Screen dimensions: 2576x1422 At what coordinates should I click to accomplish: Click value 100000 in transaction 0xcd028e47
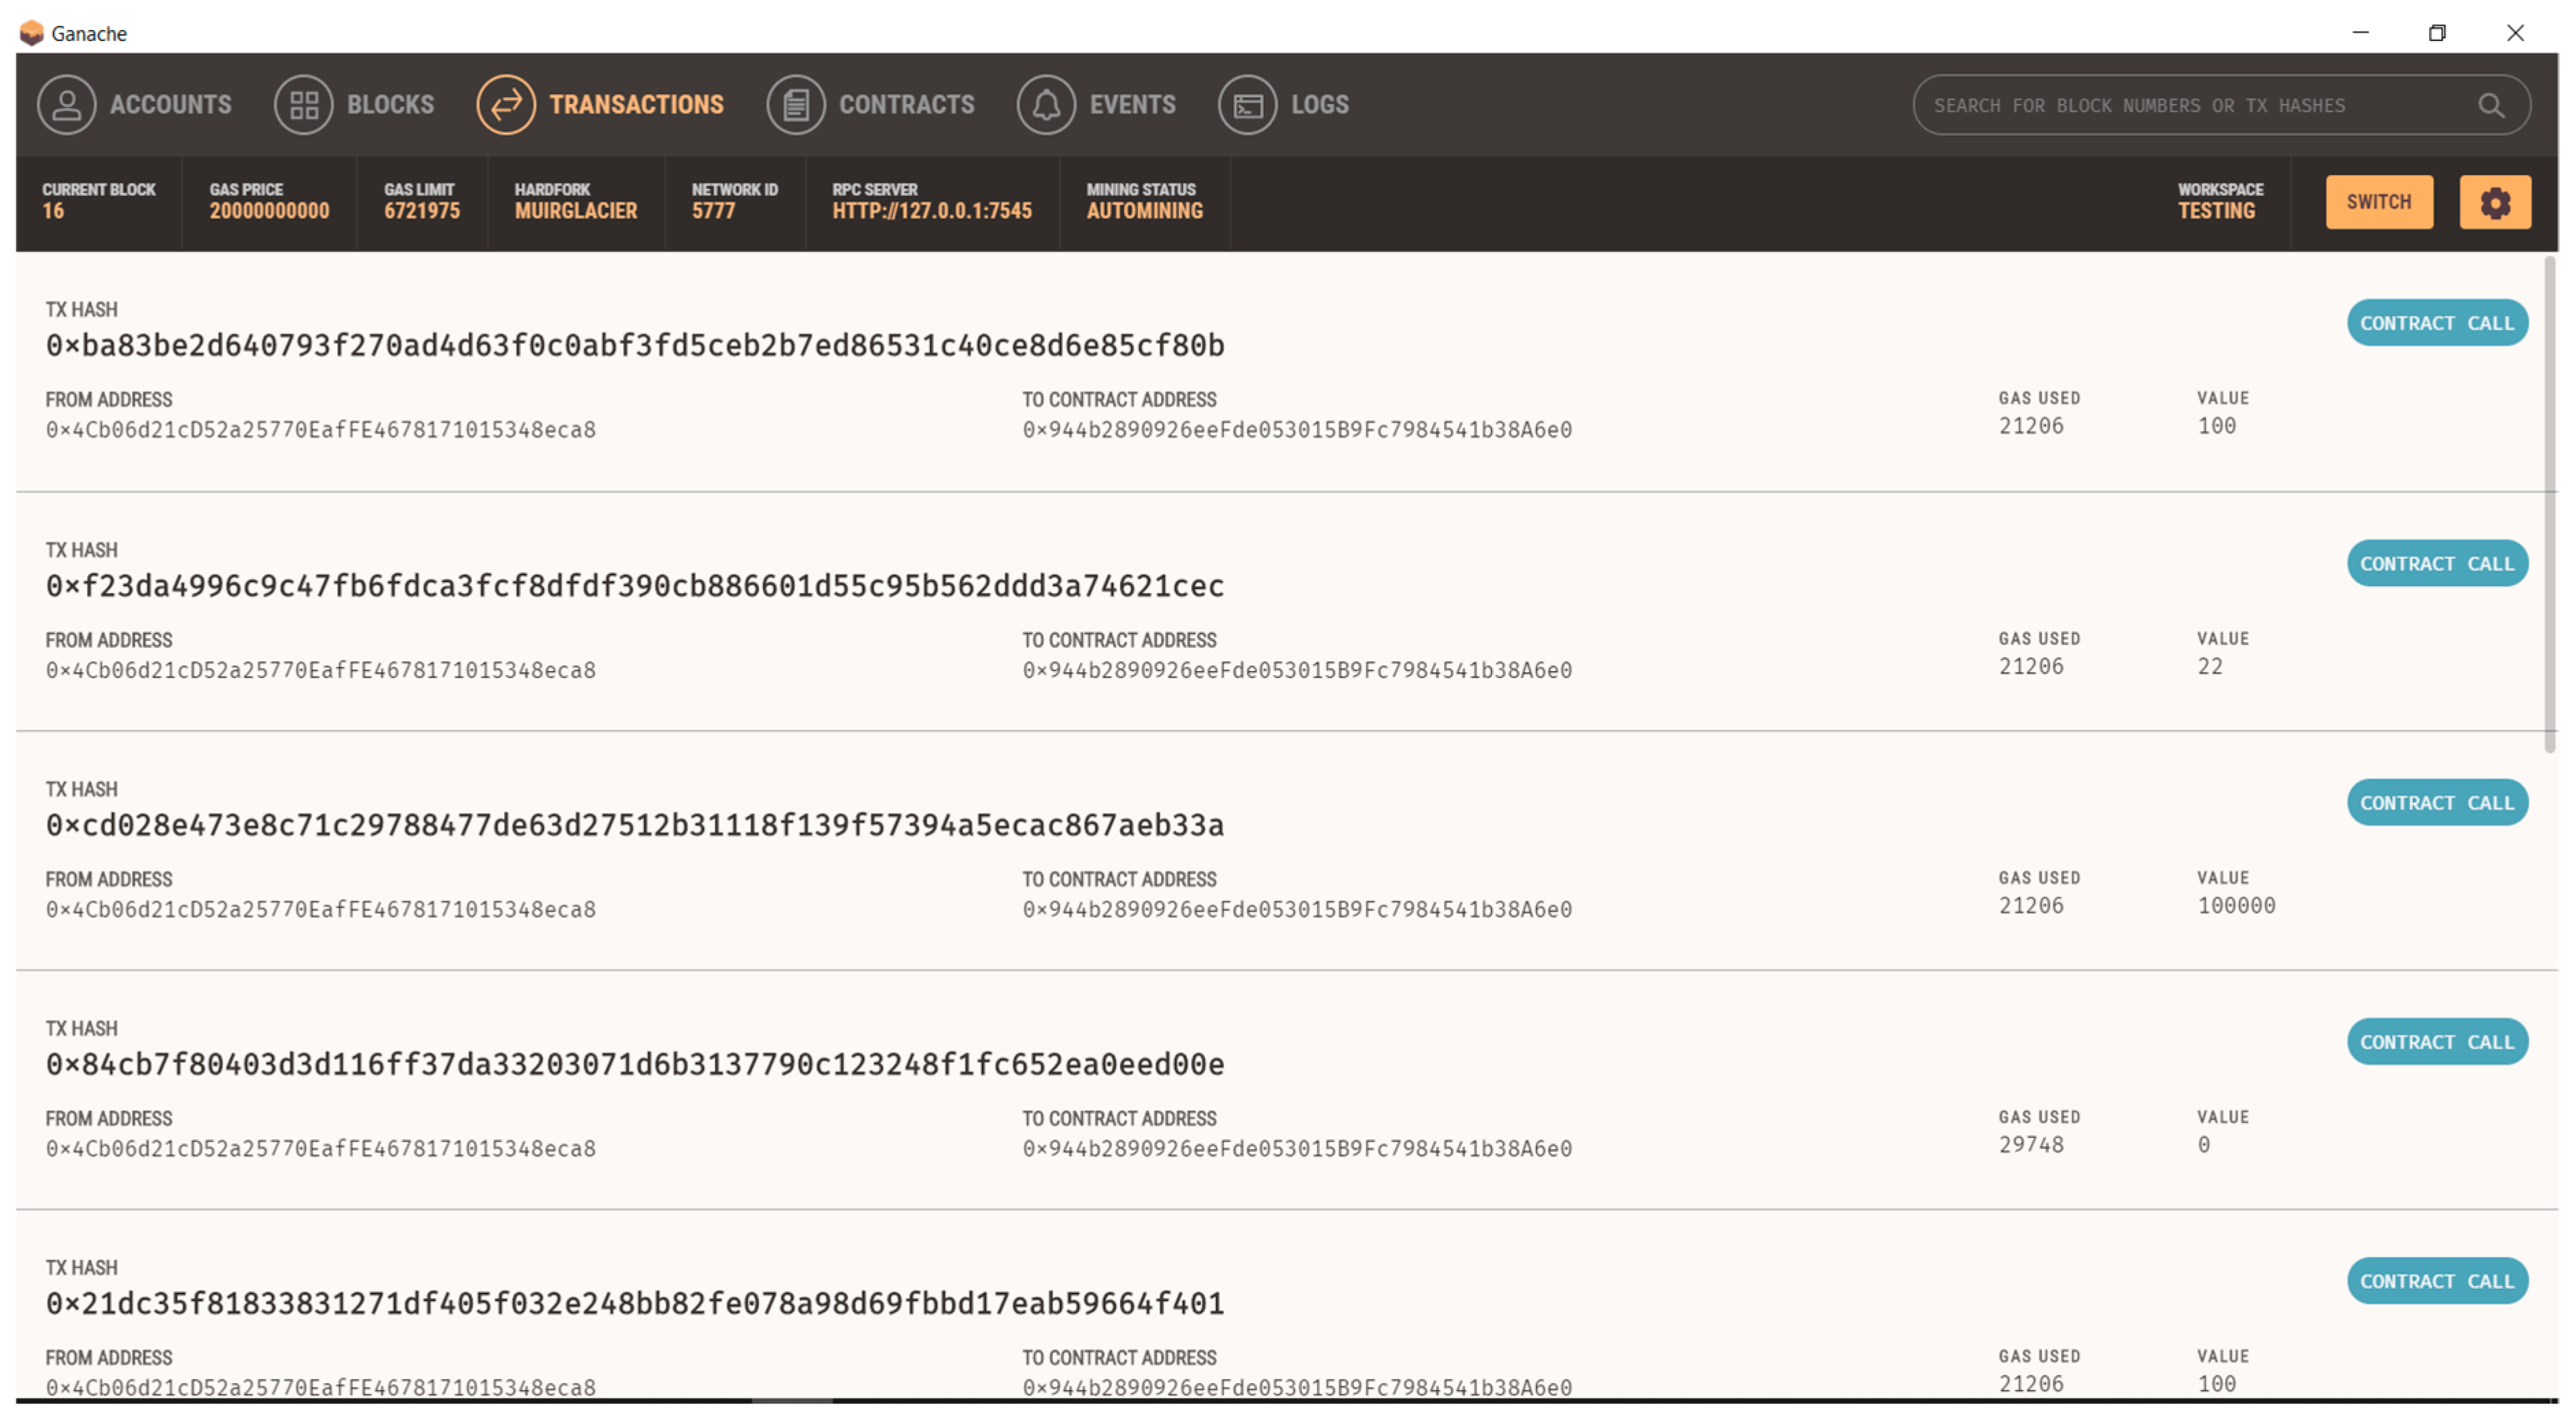pos(2236,905)
